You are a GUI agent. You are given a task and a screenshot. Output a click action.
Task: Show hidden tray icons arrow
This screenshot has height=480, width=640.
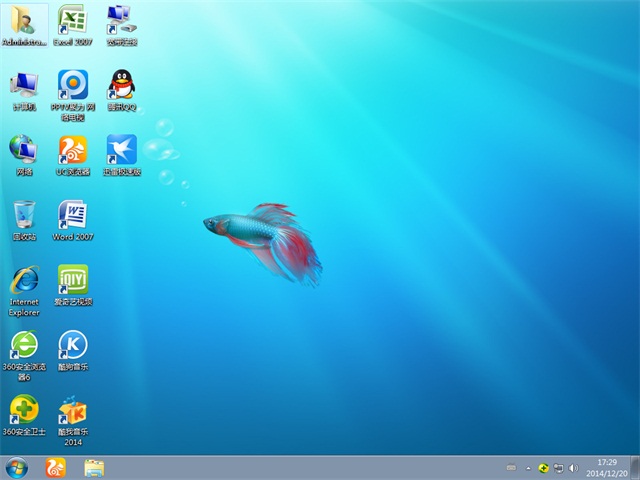tap(528, 468)
